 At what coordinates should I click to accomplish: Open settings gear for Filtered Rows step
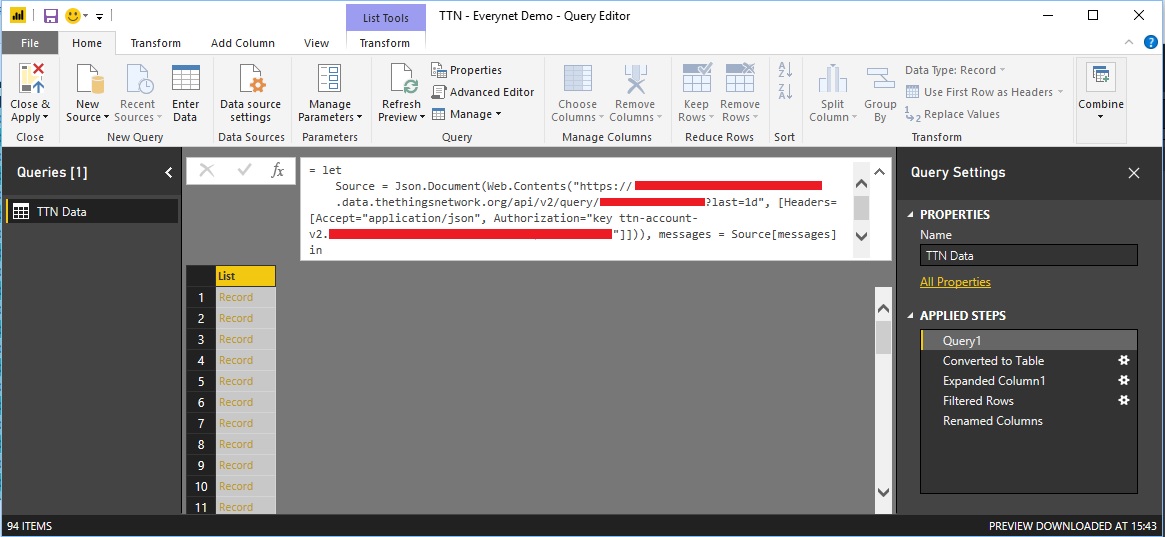pyautogui.click(x=1124, y=400)
